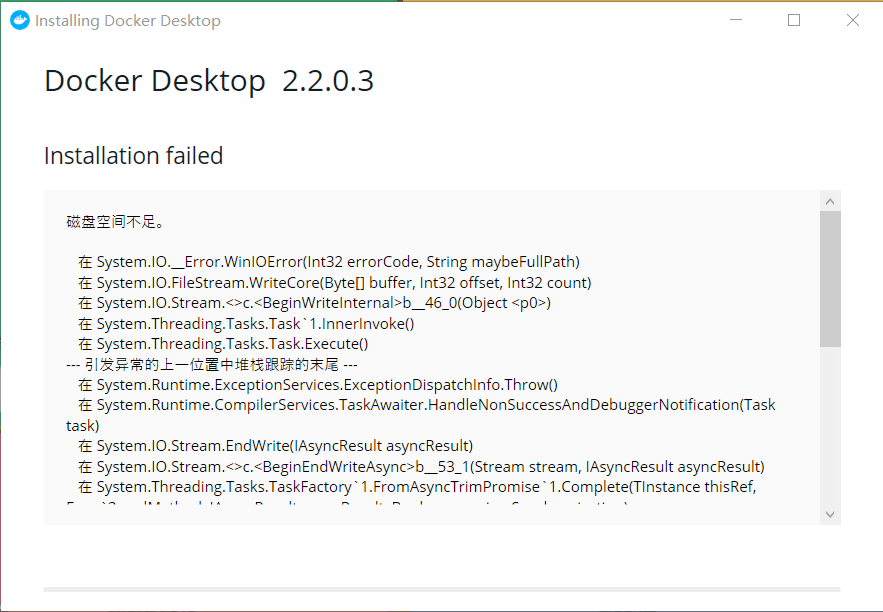Click the WinIOError stack trace line
This screenshot has height=612, width=883.
[x=329, y=262]
